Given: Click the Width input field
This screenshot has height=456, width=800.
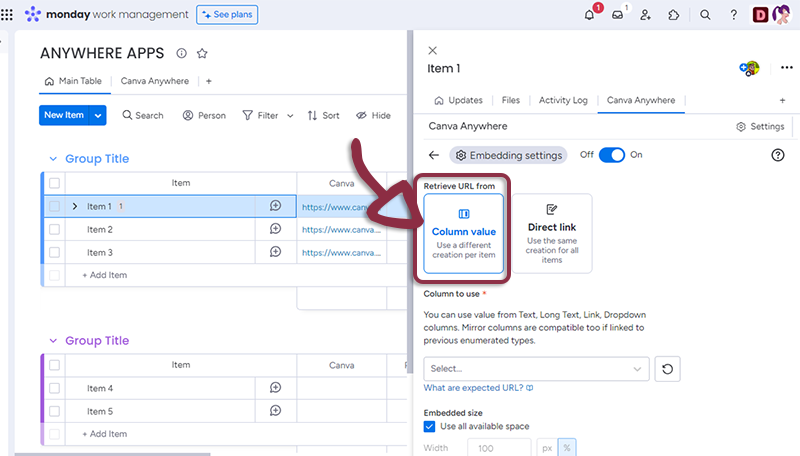Looking at the screenshot, I should click(x=498, y=448).
